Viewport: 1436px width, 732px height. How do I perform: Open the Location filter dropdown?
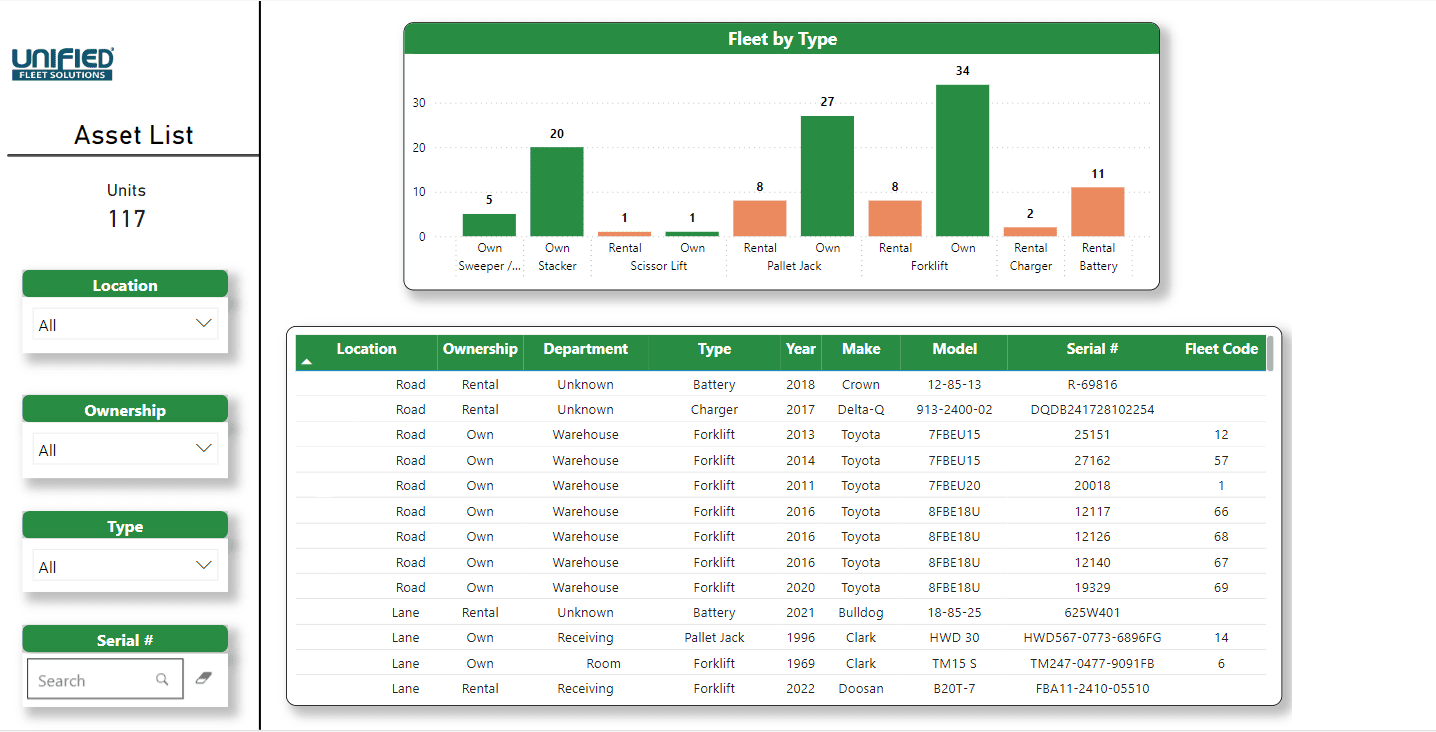[125, 324]
